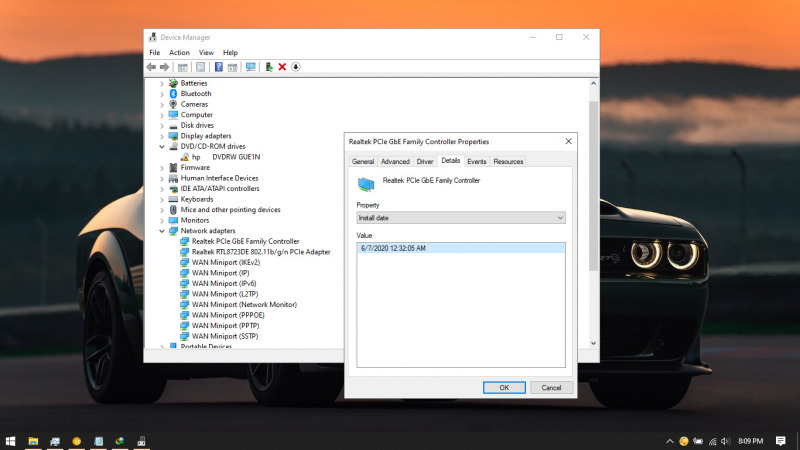
Task: Select WAN Miniport (IKEv2) in tree
Action: (x=226, y=262)
